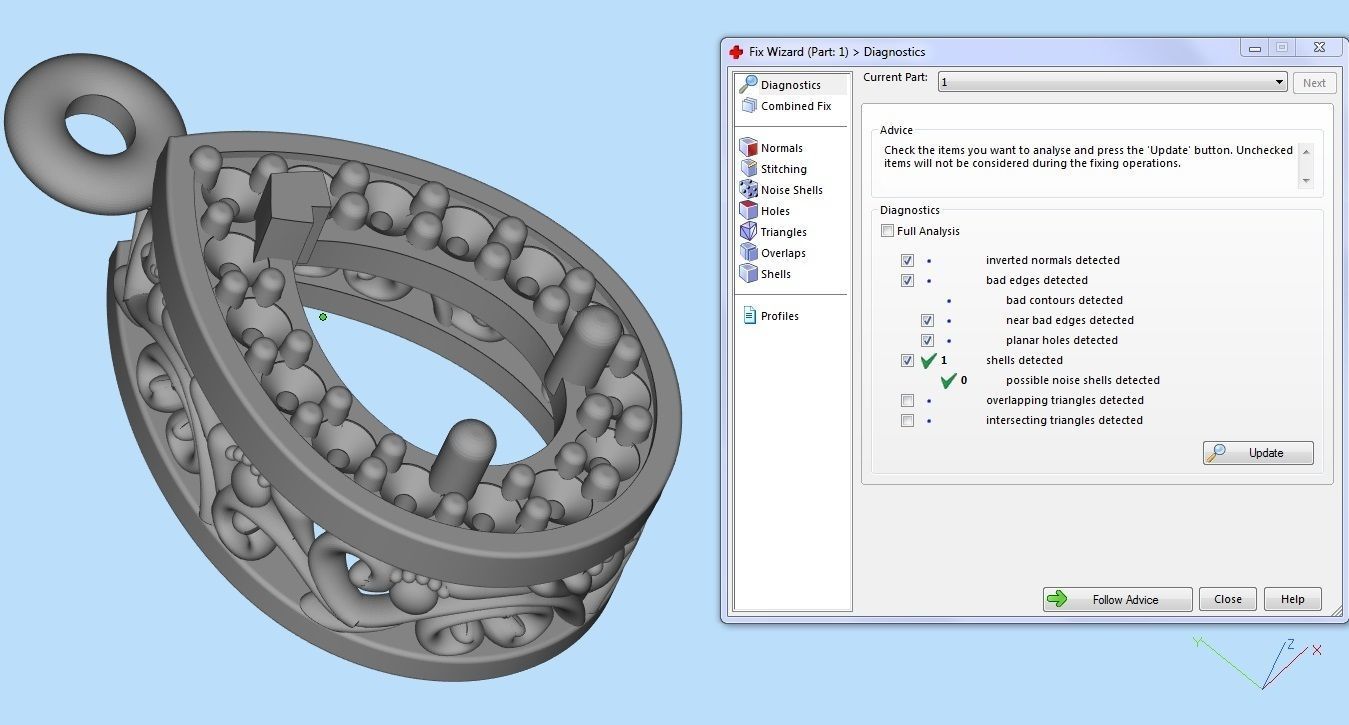The width and height of the screenshot is (1349, 725).
Task: Click the Update button to run diagnostics
Action: pos(1258,453)
